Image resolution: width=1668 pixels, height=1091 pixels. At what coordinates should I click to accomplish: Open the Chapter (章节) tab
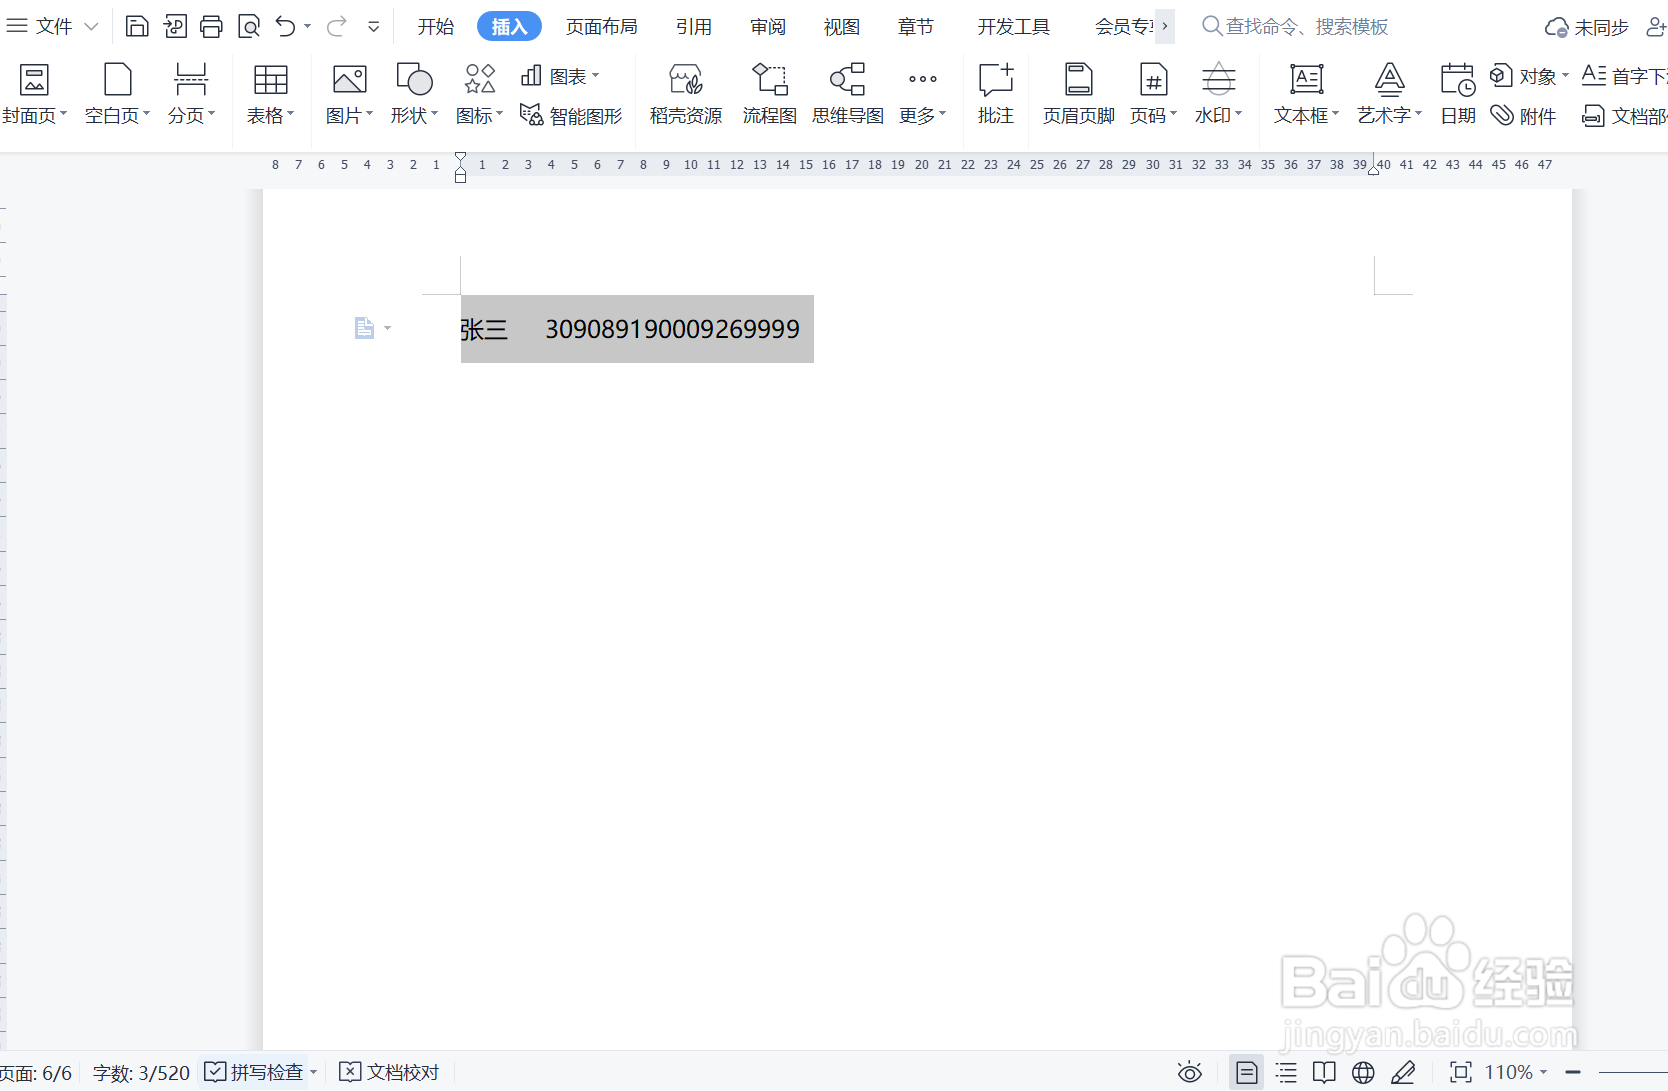point(915,27)
